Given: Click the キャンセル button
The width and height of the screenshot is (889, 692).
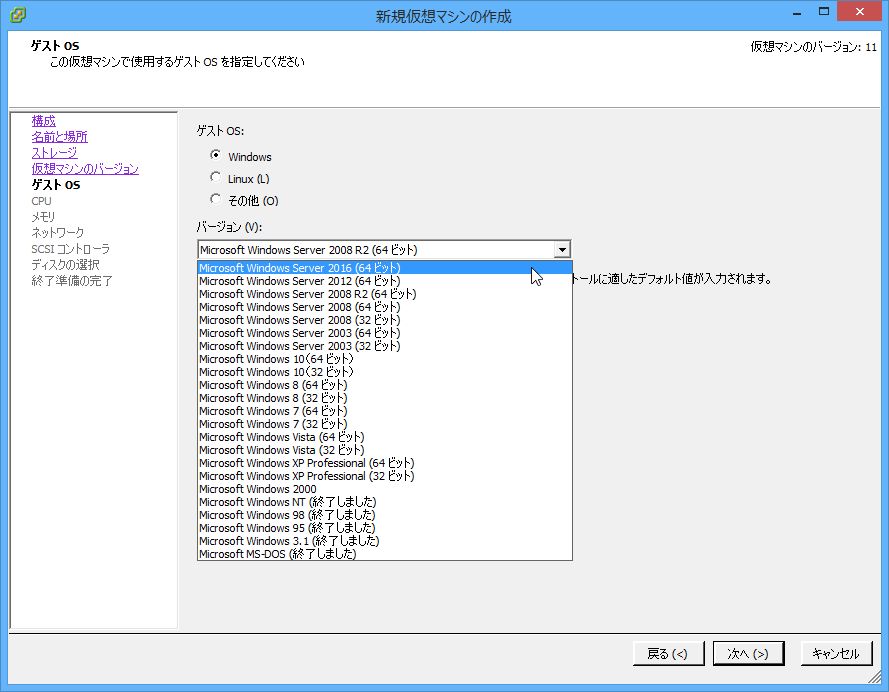Looking at the screenshot, I should 836,653.
